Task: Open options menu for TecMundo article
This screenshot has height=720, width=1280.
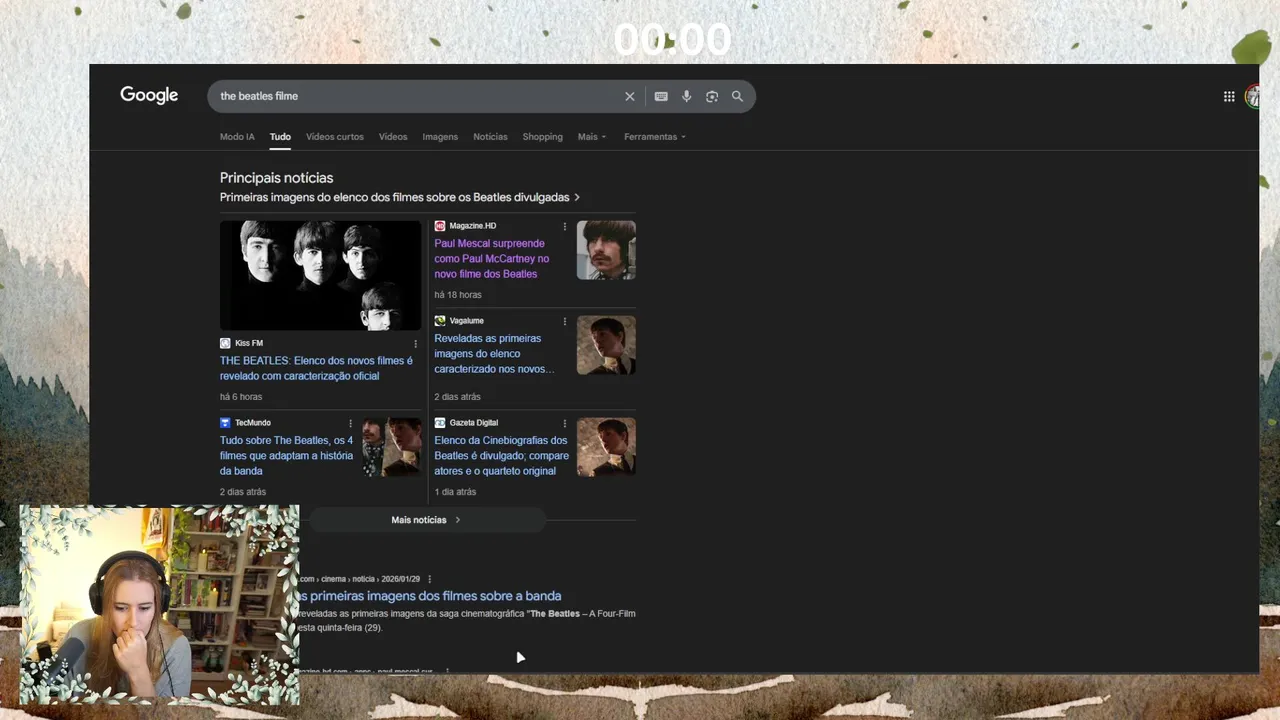Action: 350,423
